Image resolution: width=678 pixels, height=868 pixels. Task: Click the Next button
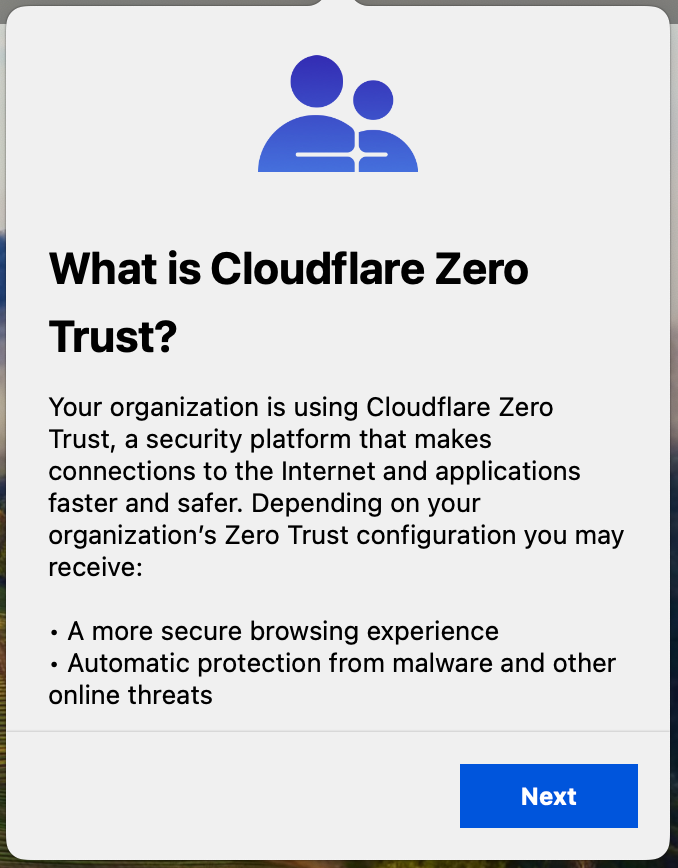click(548, 796)
